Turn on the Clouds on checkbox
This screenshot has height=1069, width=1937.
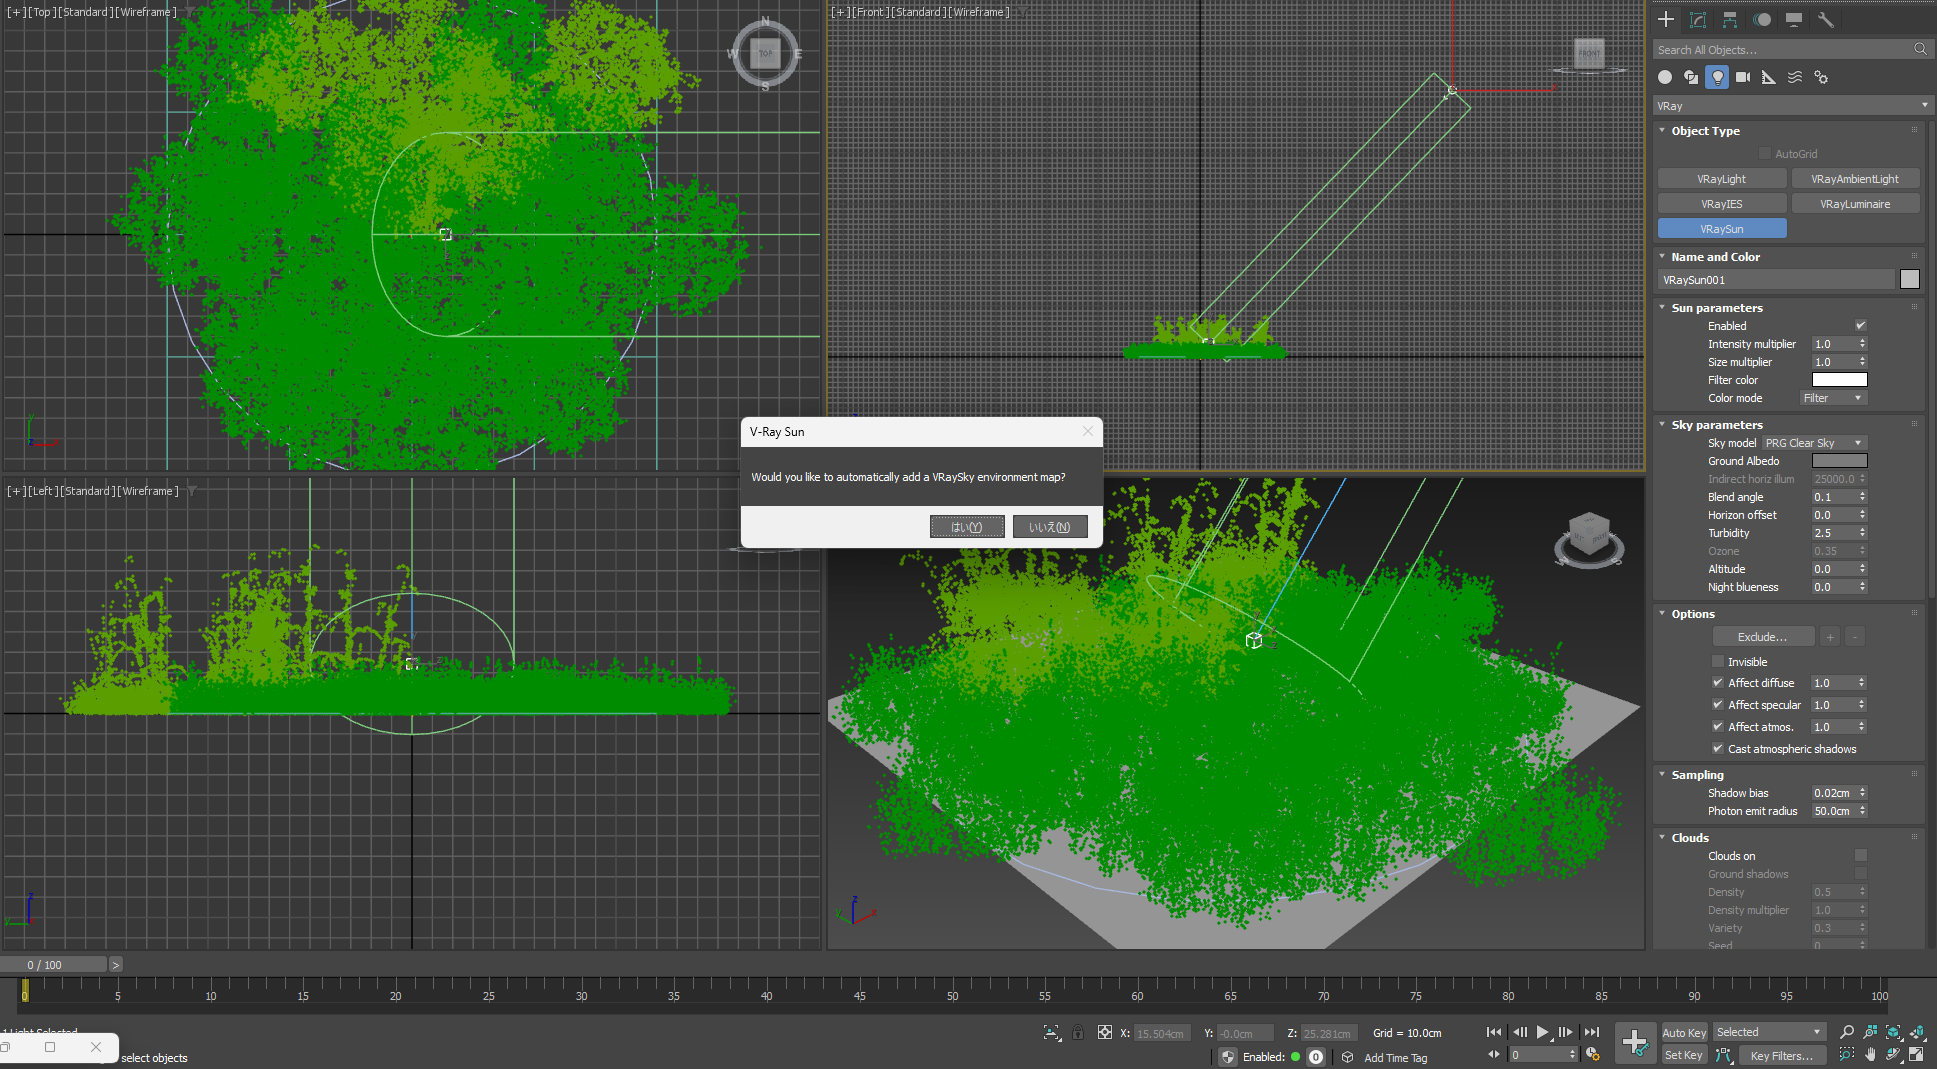1860,856
